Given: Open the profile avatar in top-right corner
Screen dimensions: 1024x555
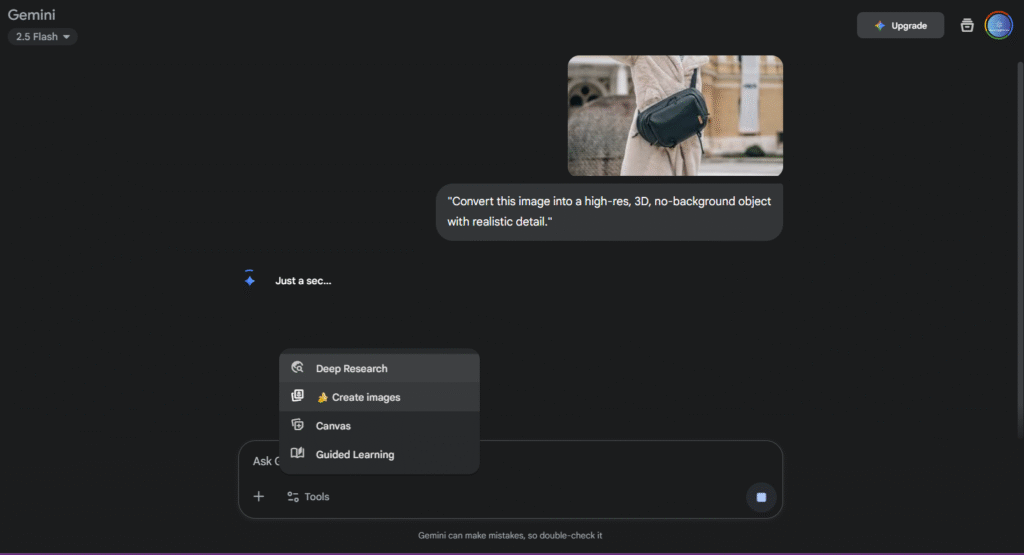Looking at the screenshot, I should tap(998, 26).
